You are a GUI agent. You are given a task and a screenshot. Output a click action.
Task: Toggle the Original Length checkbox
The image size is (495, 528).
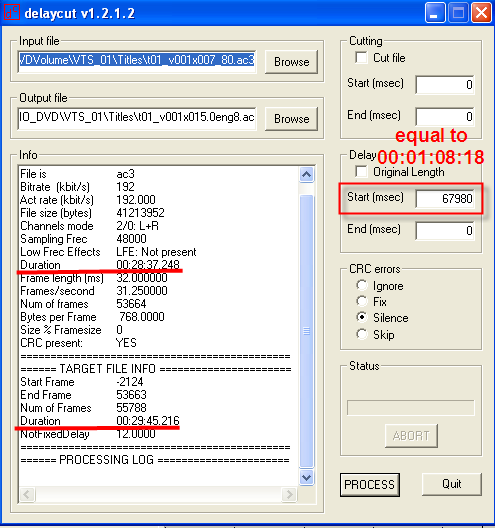point(361,172)
